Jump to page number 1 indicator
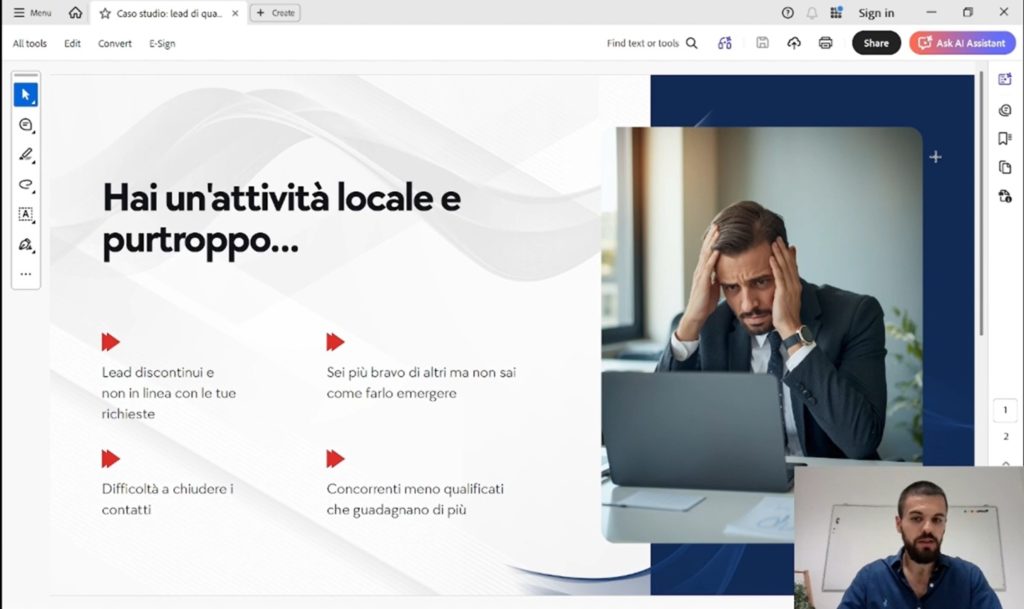This screenshot has height=609, width=1024. coord(1005,410)
